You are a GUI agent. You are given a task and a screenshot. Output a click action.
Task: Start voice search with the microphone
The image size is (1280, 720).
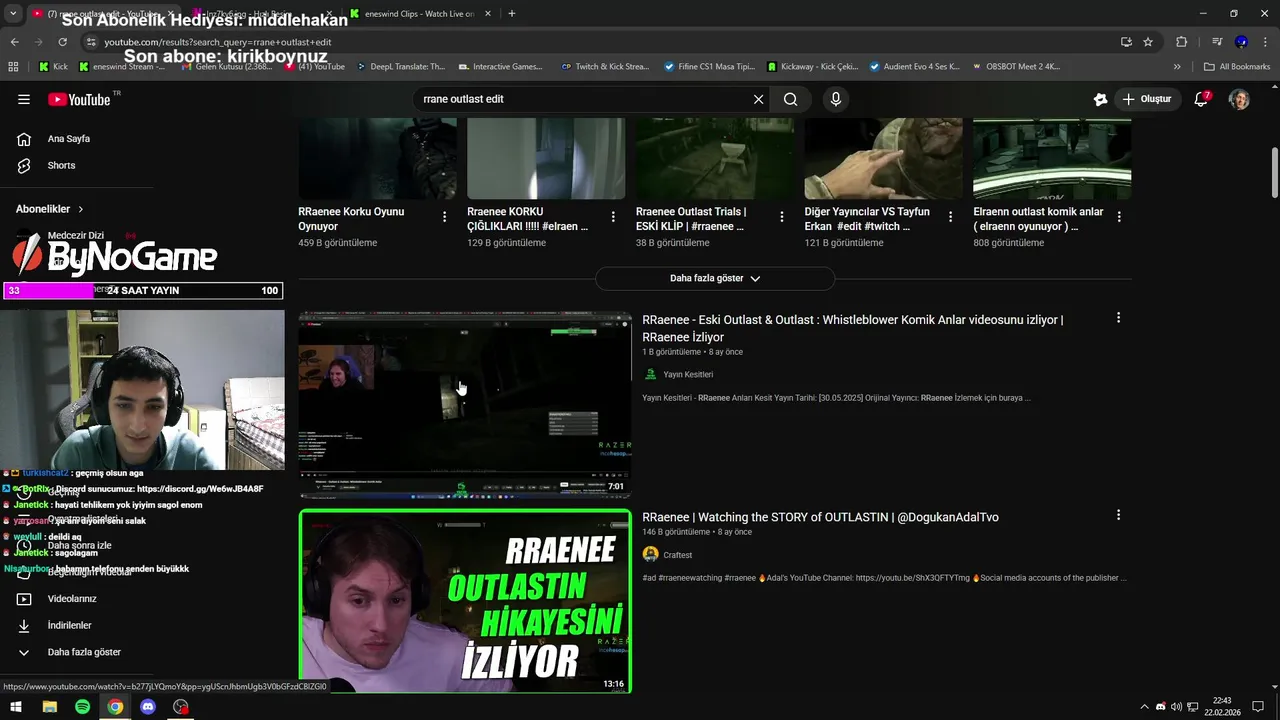click(836, 99)
